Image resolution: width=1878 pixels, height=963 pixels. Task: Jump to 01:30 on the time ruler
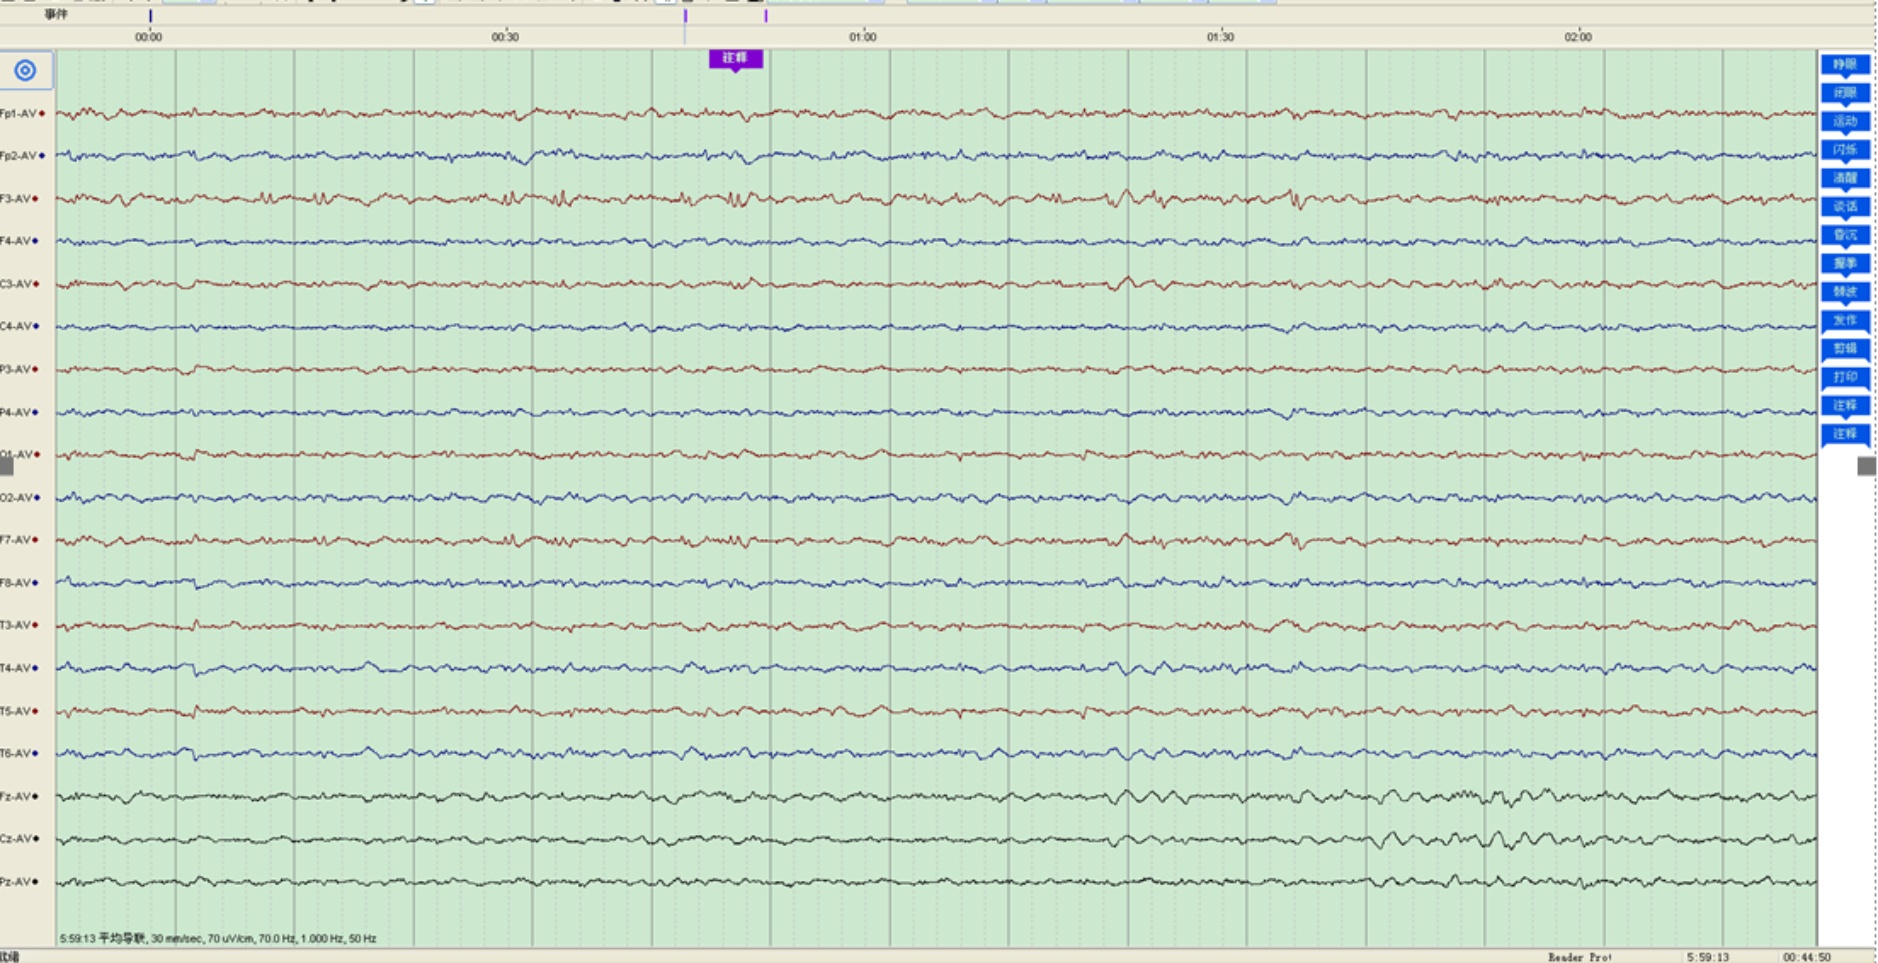pyautogui.click(x=1220, y=37)
